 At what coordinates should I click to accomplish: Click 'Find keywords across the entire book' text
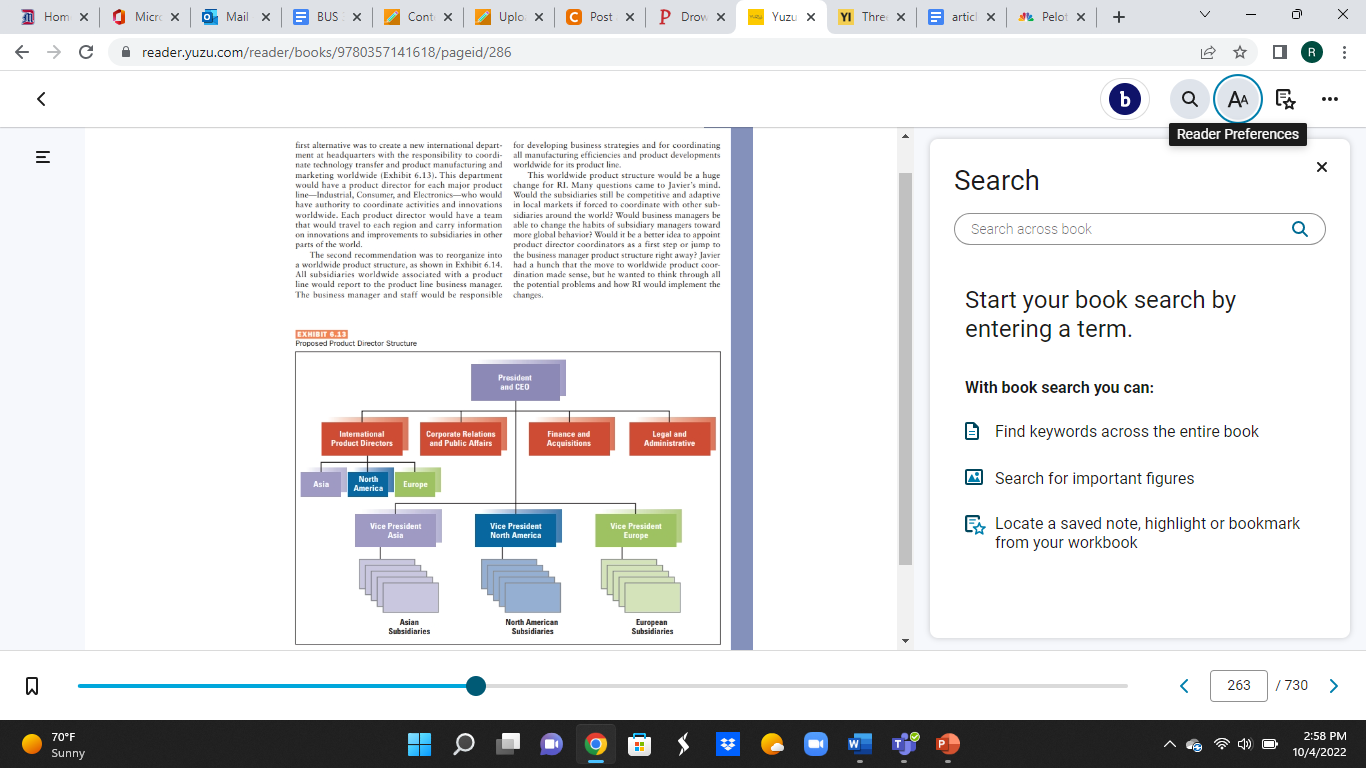[x=1127, y=432]
